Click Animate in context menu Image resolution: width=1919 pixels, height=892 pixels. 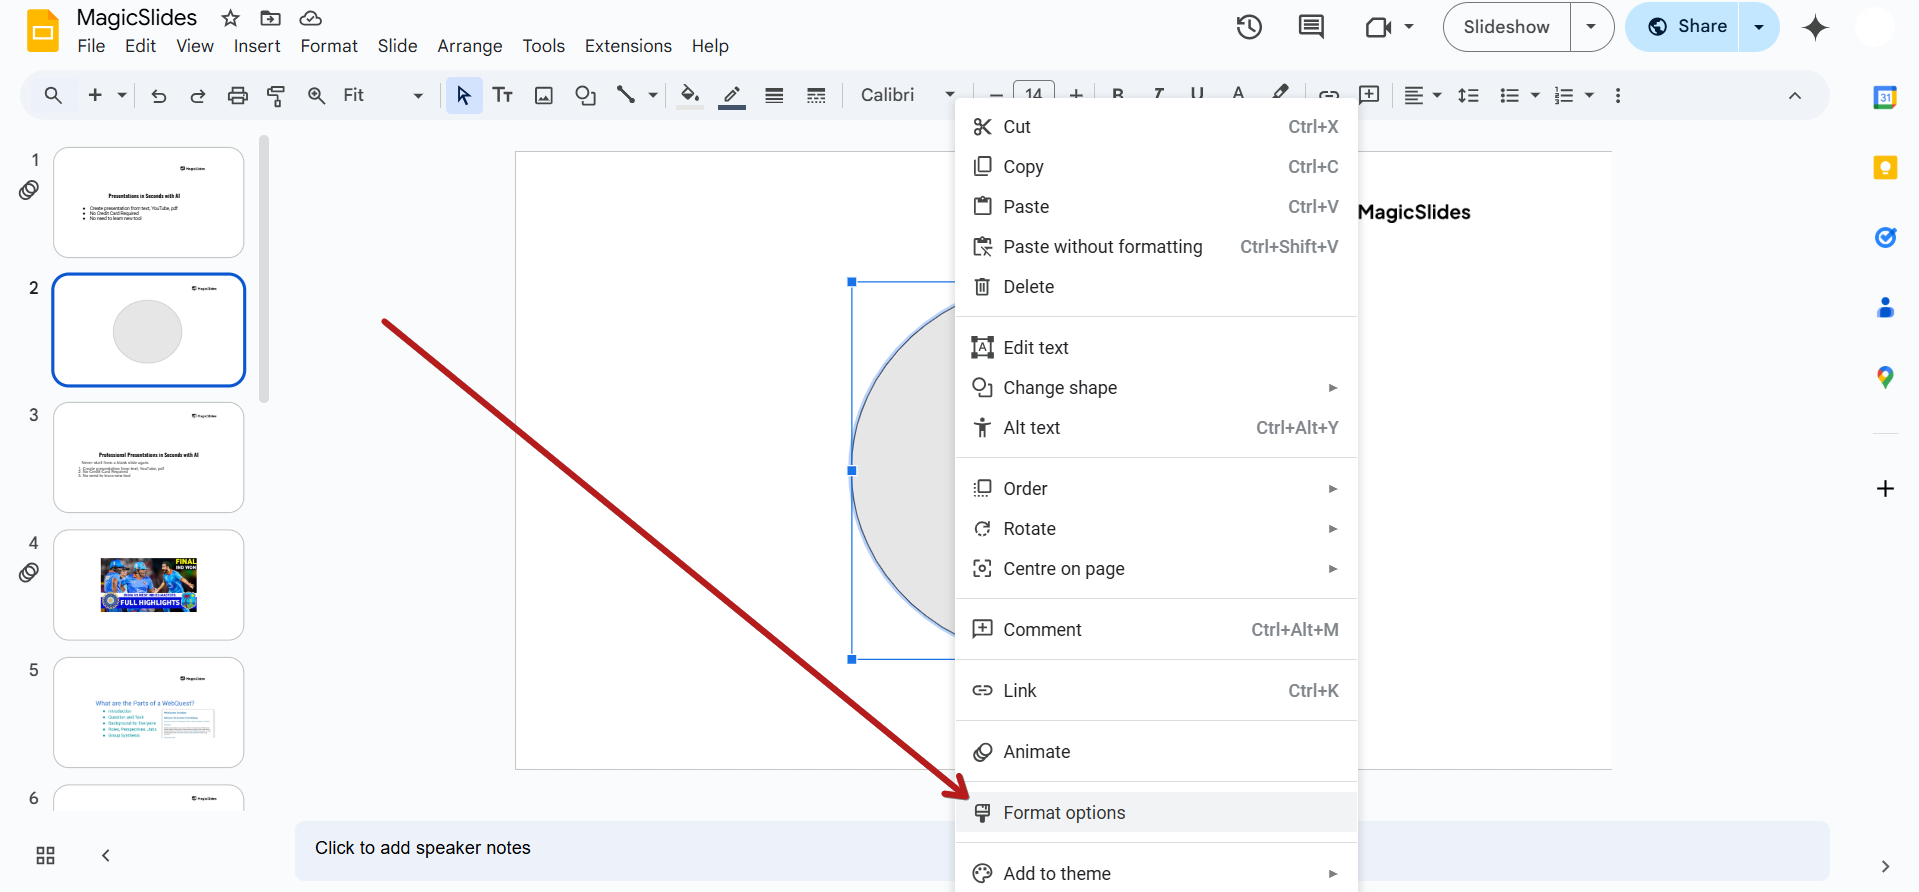(x=1156, y=752)
